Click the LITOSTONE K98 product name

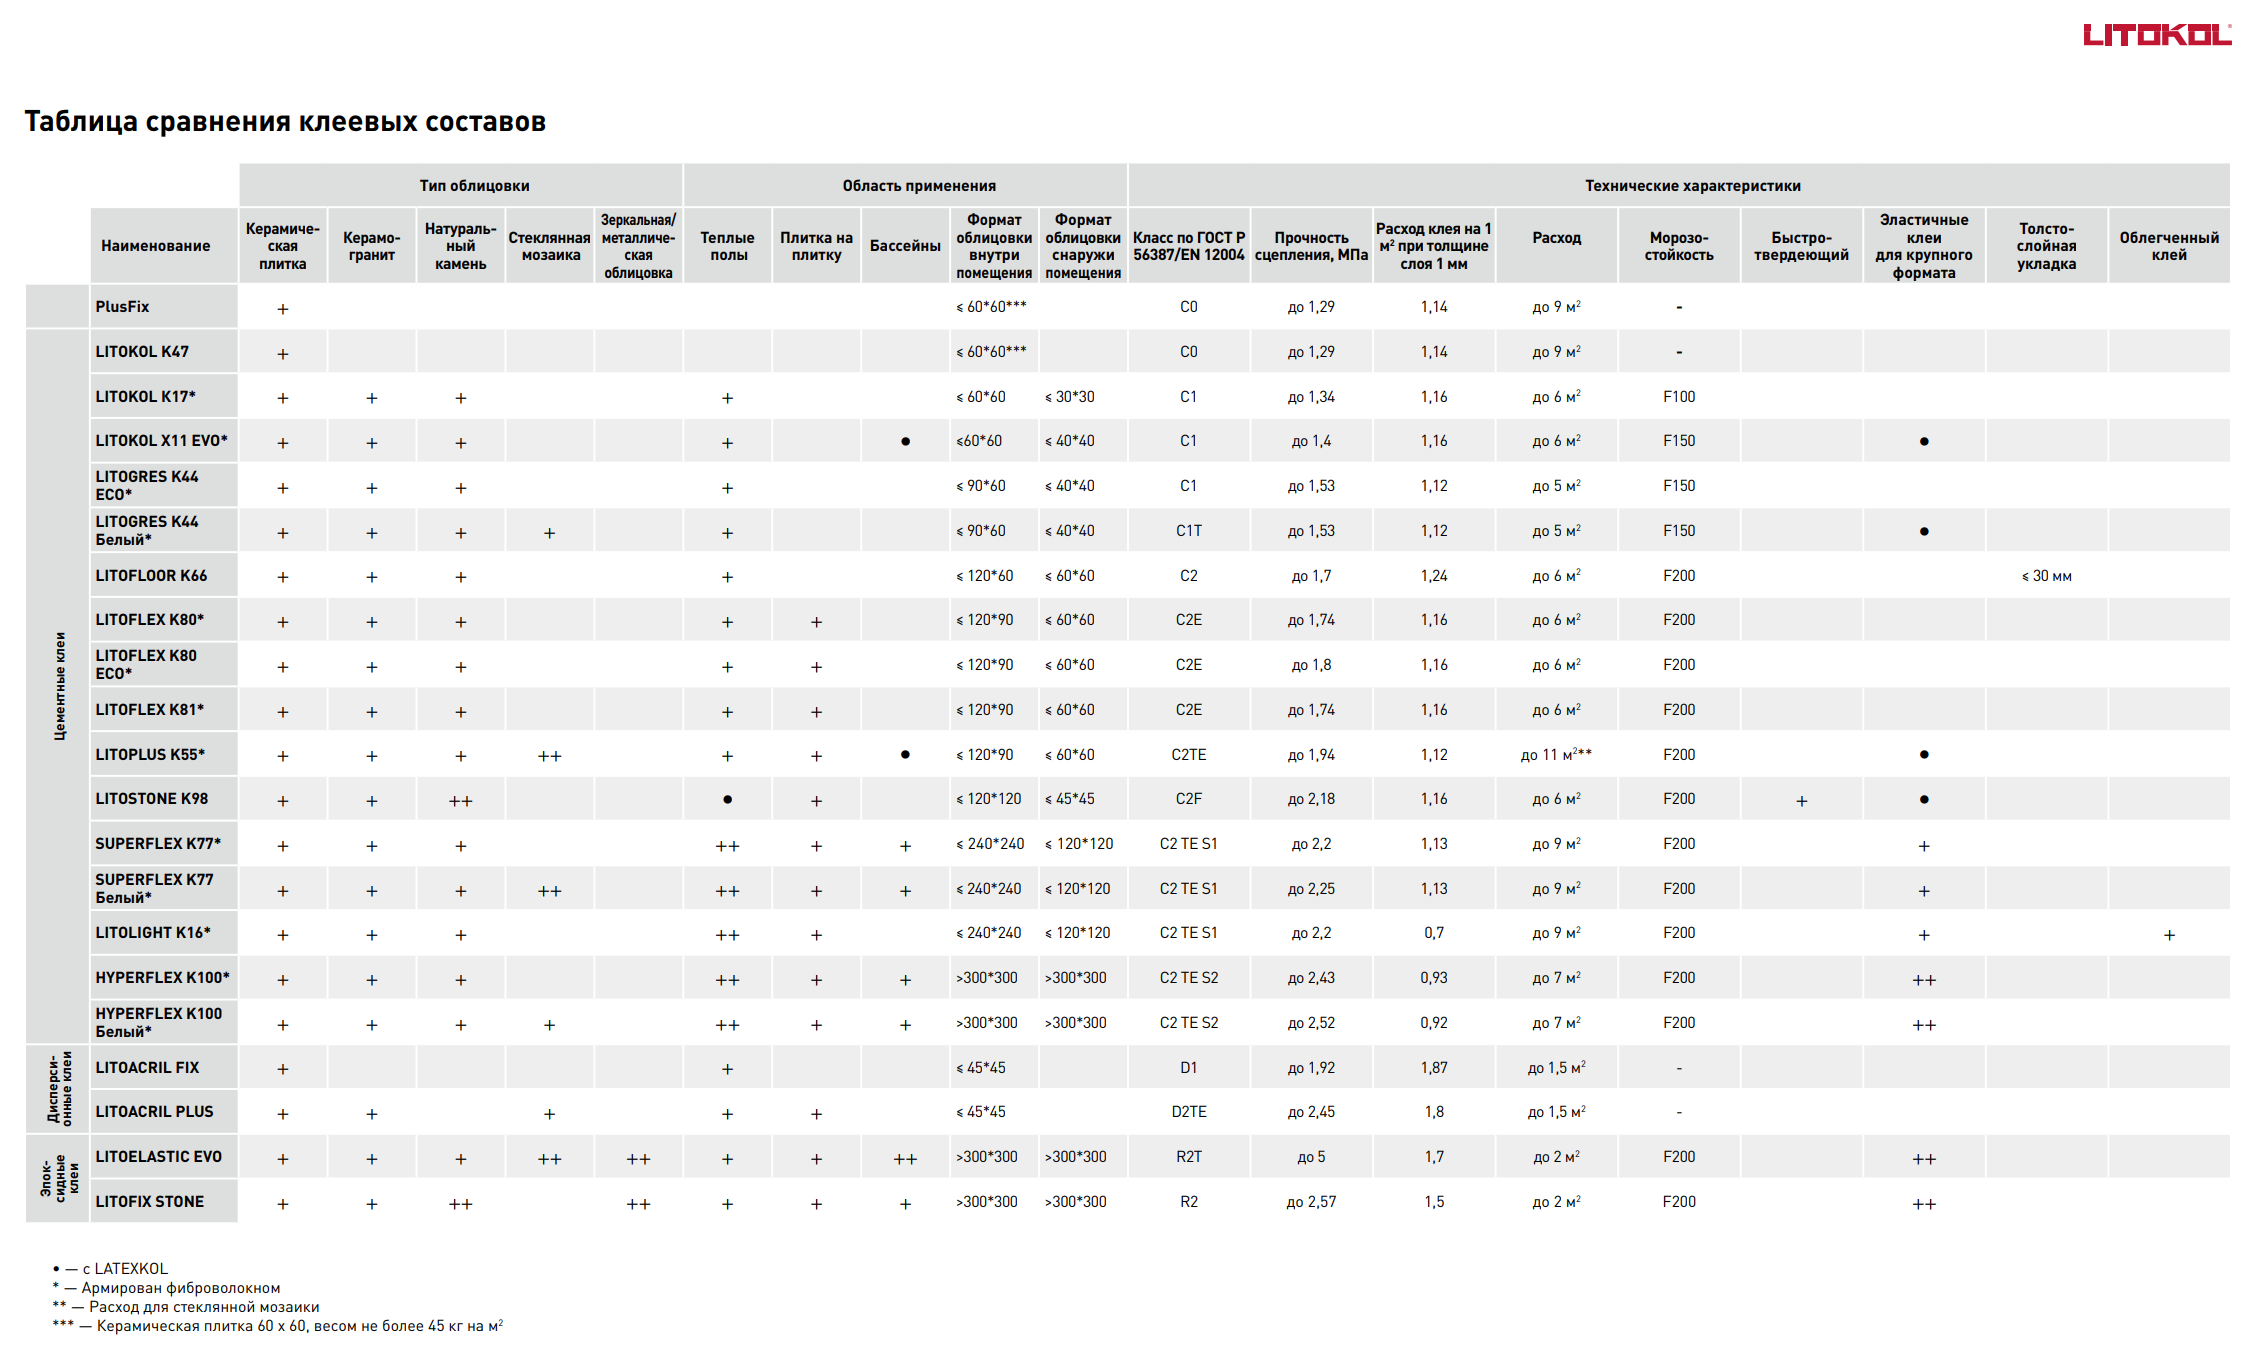(151, 799)
